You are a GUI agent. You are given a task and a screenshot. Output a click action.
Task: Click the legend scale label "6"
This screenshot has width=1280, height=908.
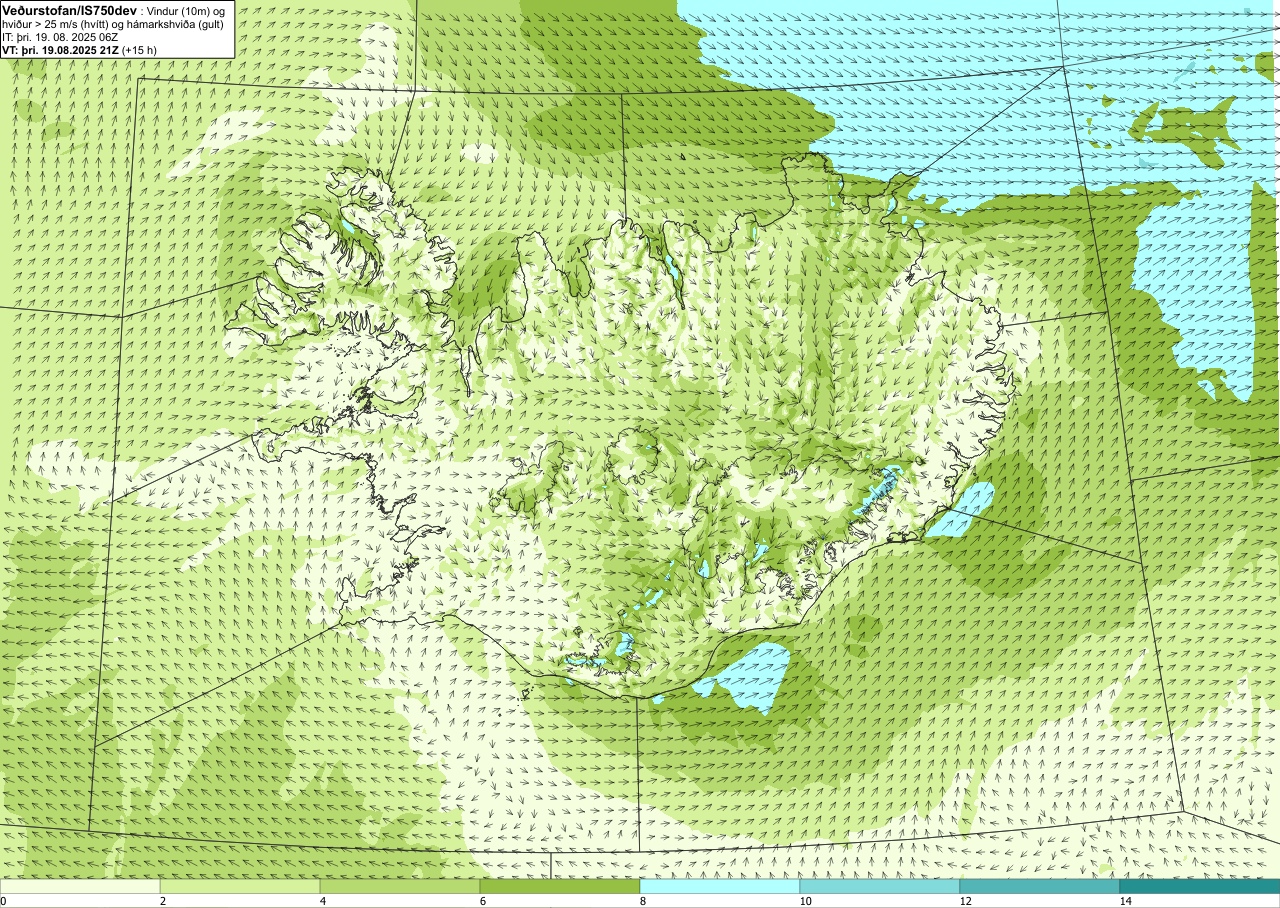coord(483,901)
